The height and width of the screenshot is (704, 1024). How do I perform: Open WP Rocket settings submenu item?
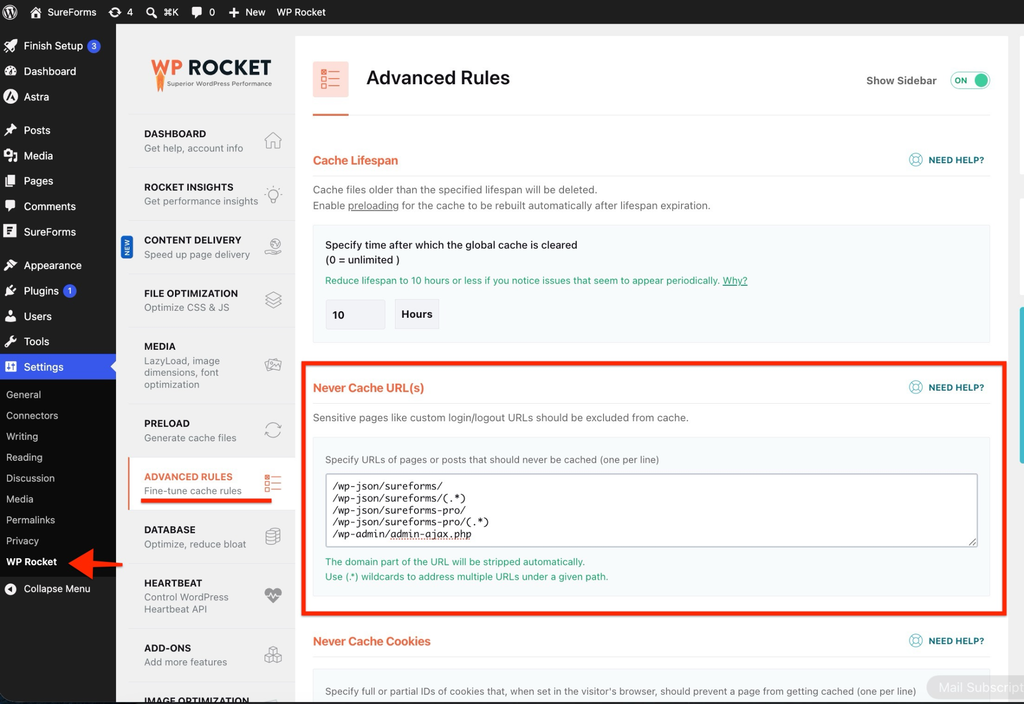pyautogui.click(x=31, y=562)
